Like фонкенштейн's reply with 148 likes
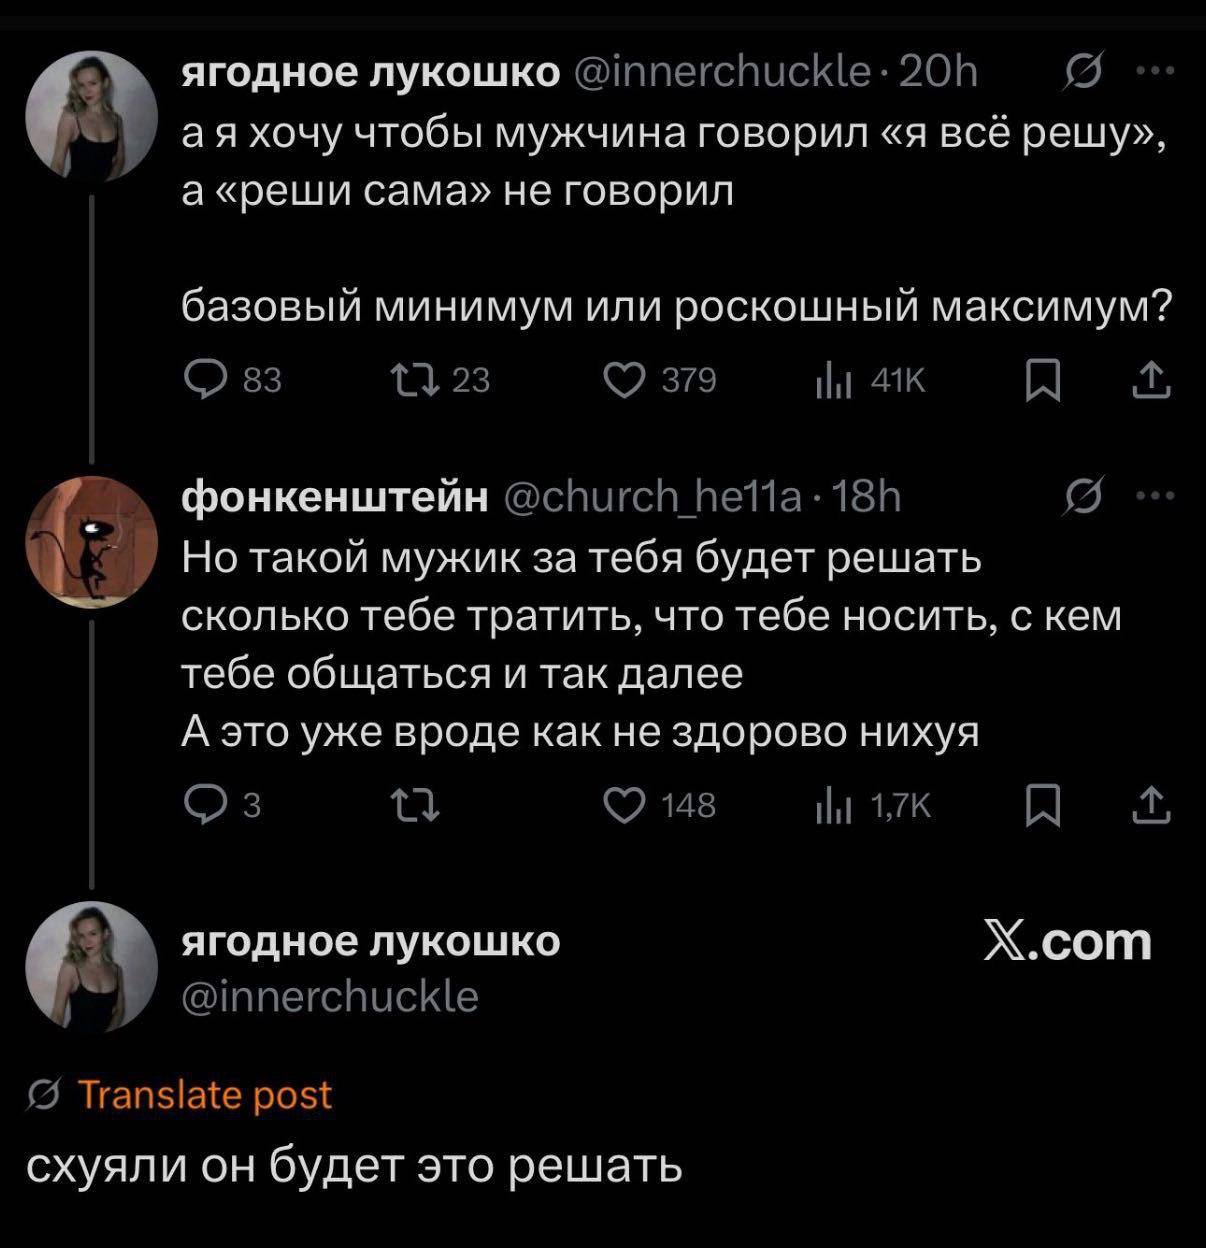This screenshot has width=1206, height=1248. [x=662, y=805]
